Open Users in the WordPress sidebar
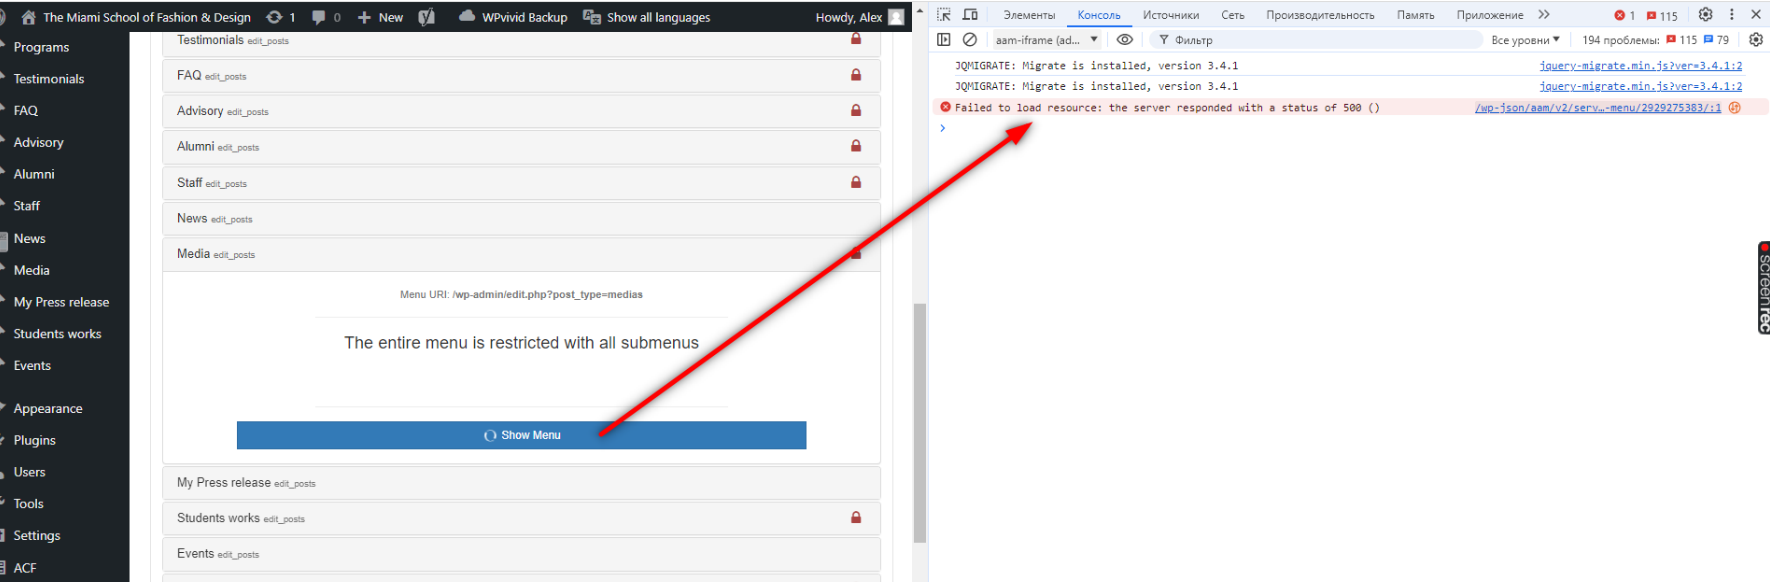Viewport: 1770px width, 582px height. pos(30,472)
